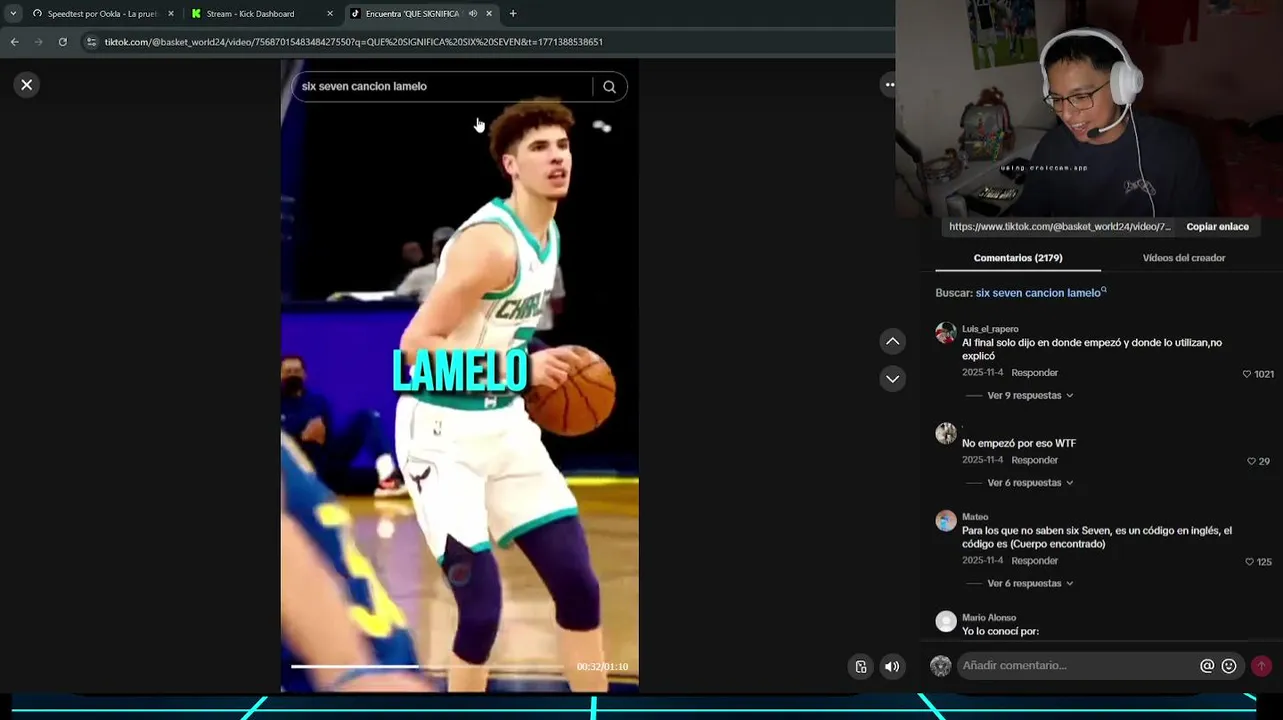Click Responder under 'No empezó por eso WTF'

coord(1034,461)
